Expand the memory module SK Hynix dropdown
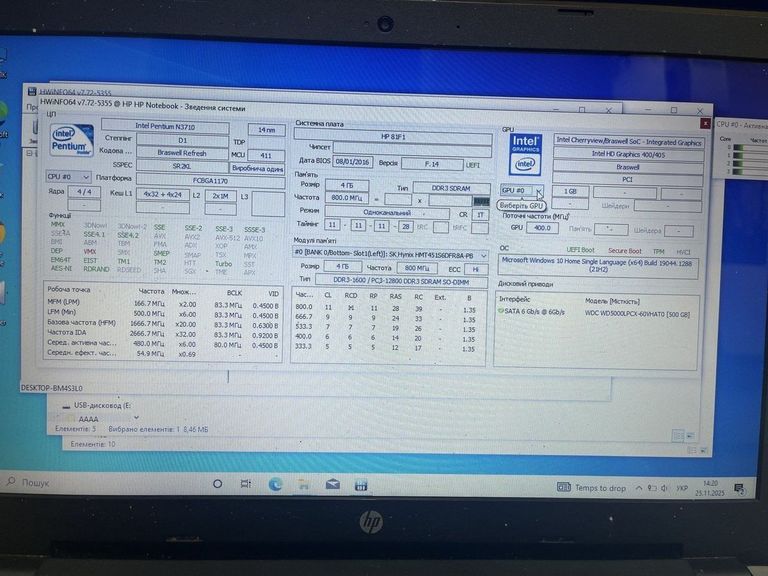The image size is (768, 576). point(390,255)
